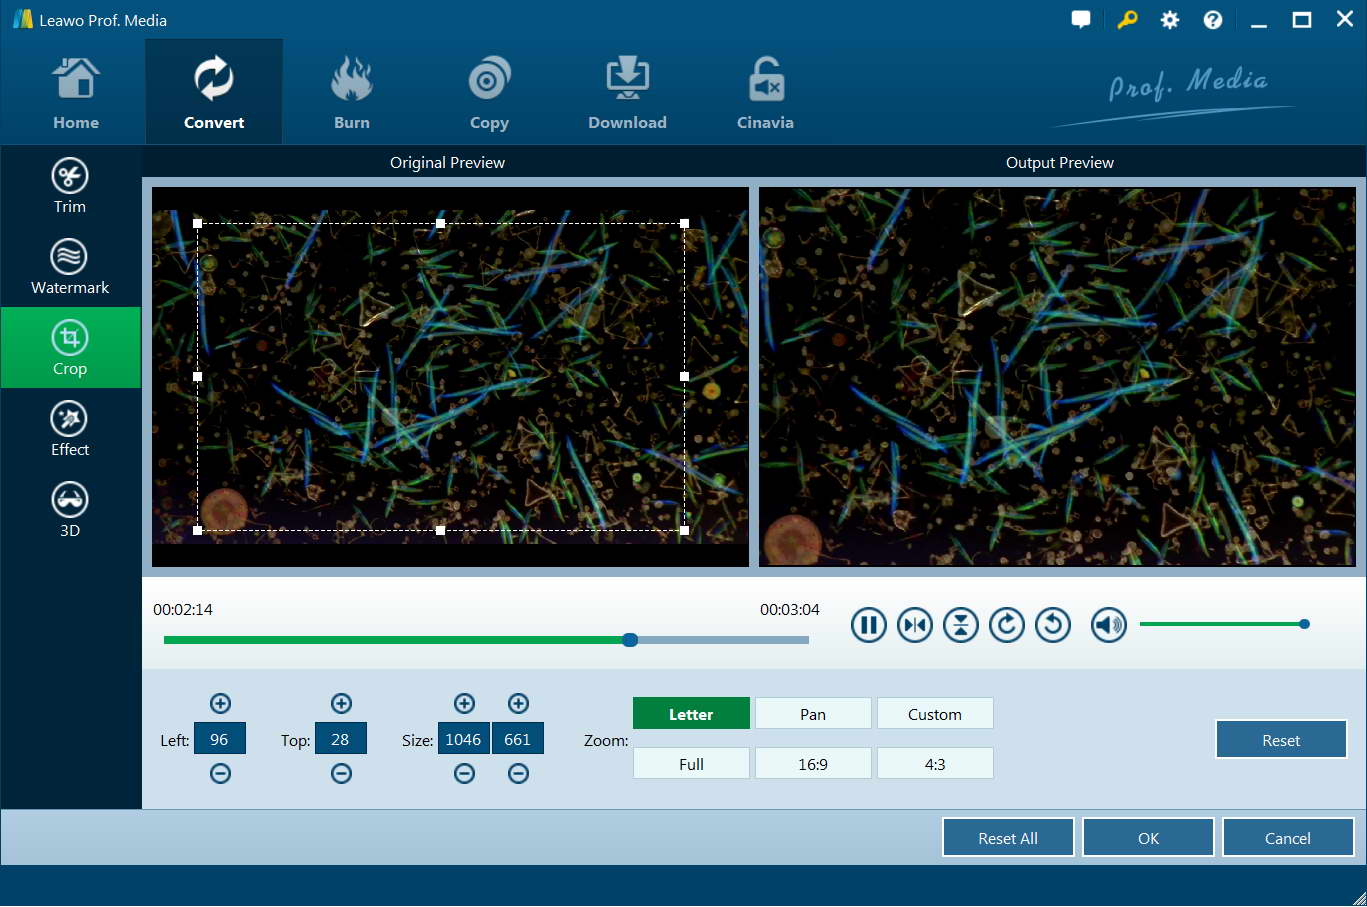Click the total duration 00:03:04
The width and height of the screenshot is (1367, 907).
point(790,609)
